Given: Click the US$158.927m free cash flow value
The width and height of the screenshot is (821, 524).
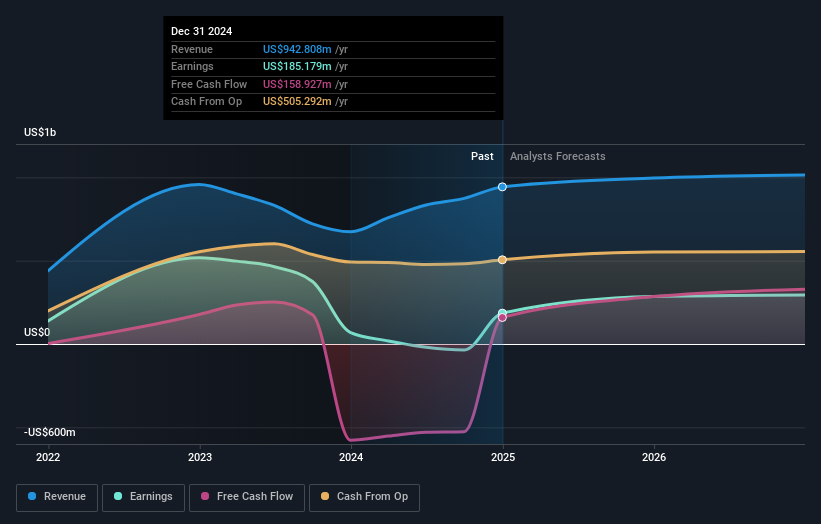Looking at the screenshot, I should pyautogui.click(x=297, y=84).
